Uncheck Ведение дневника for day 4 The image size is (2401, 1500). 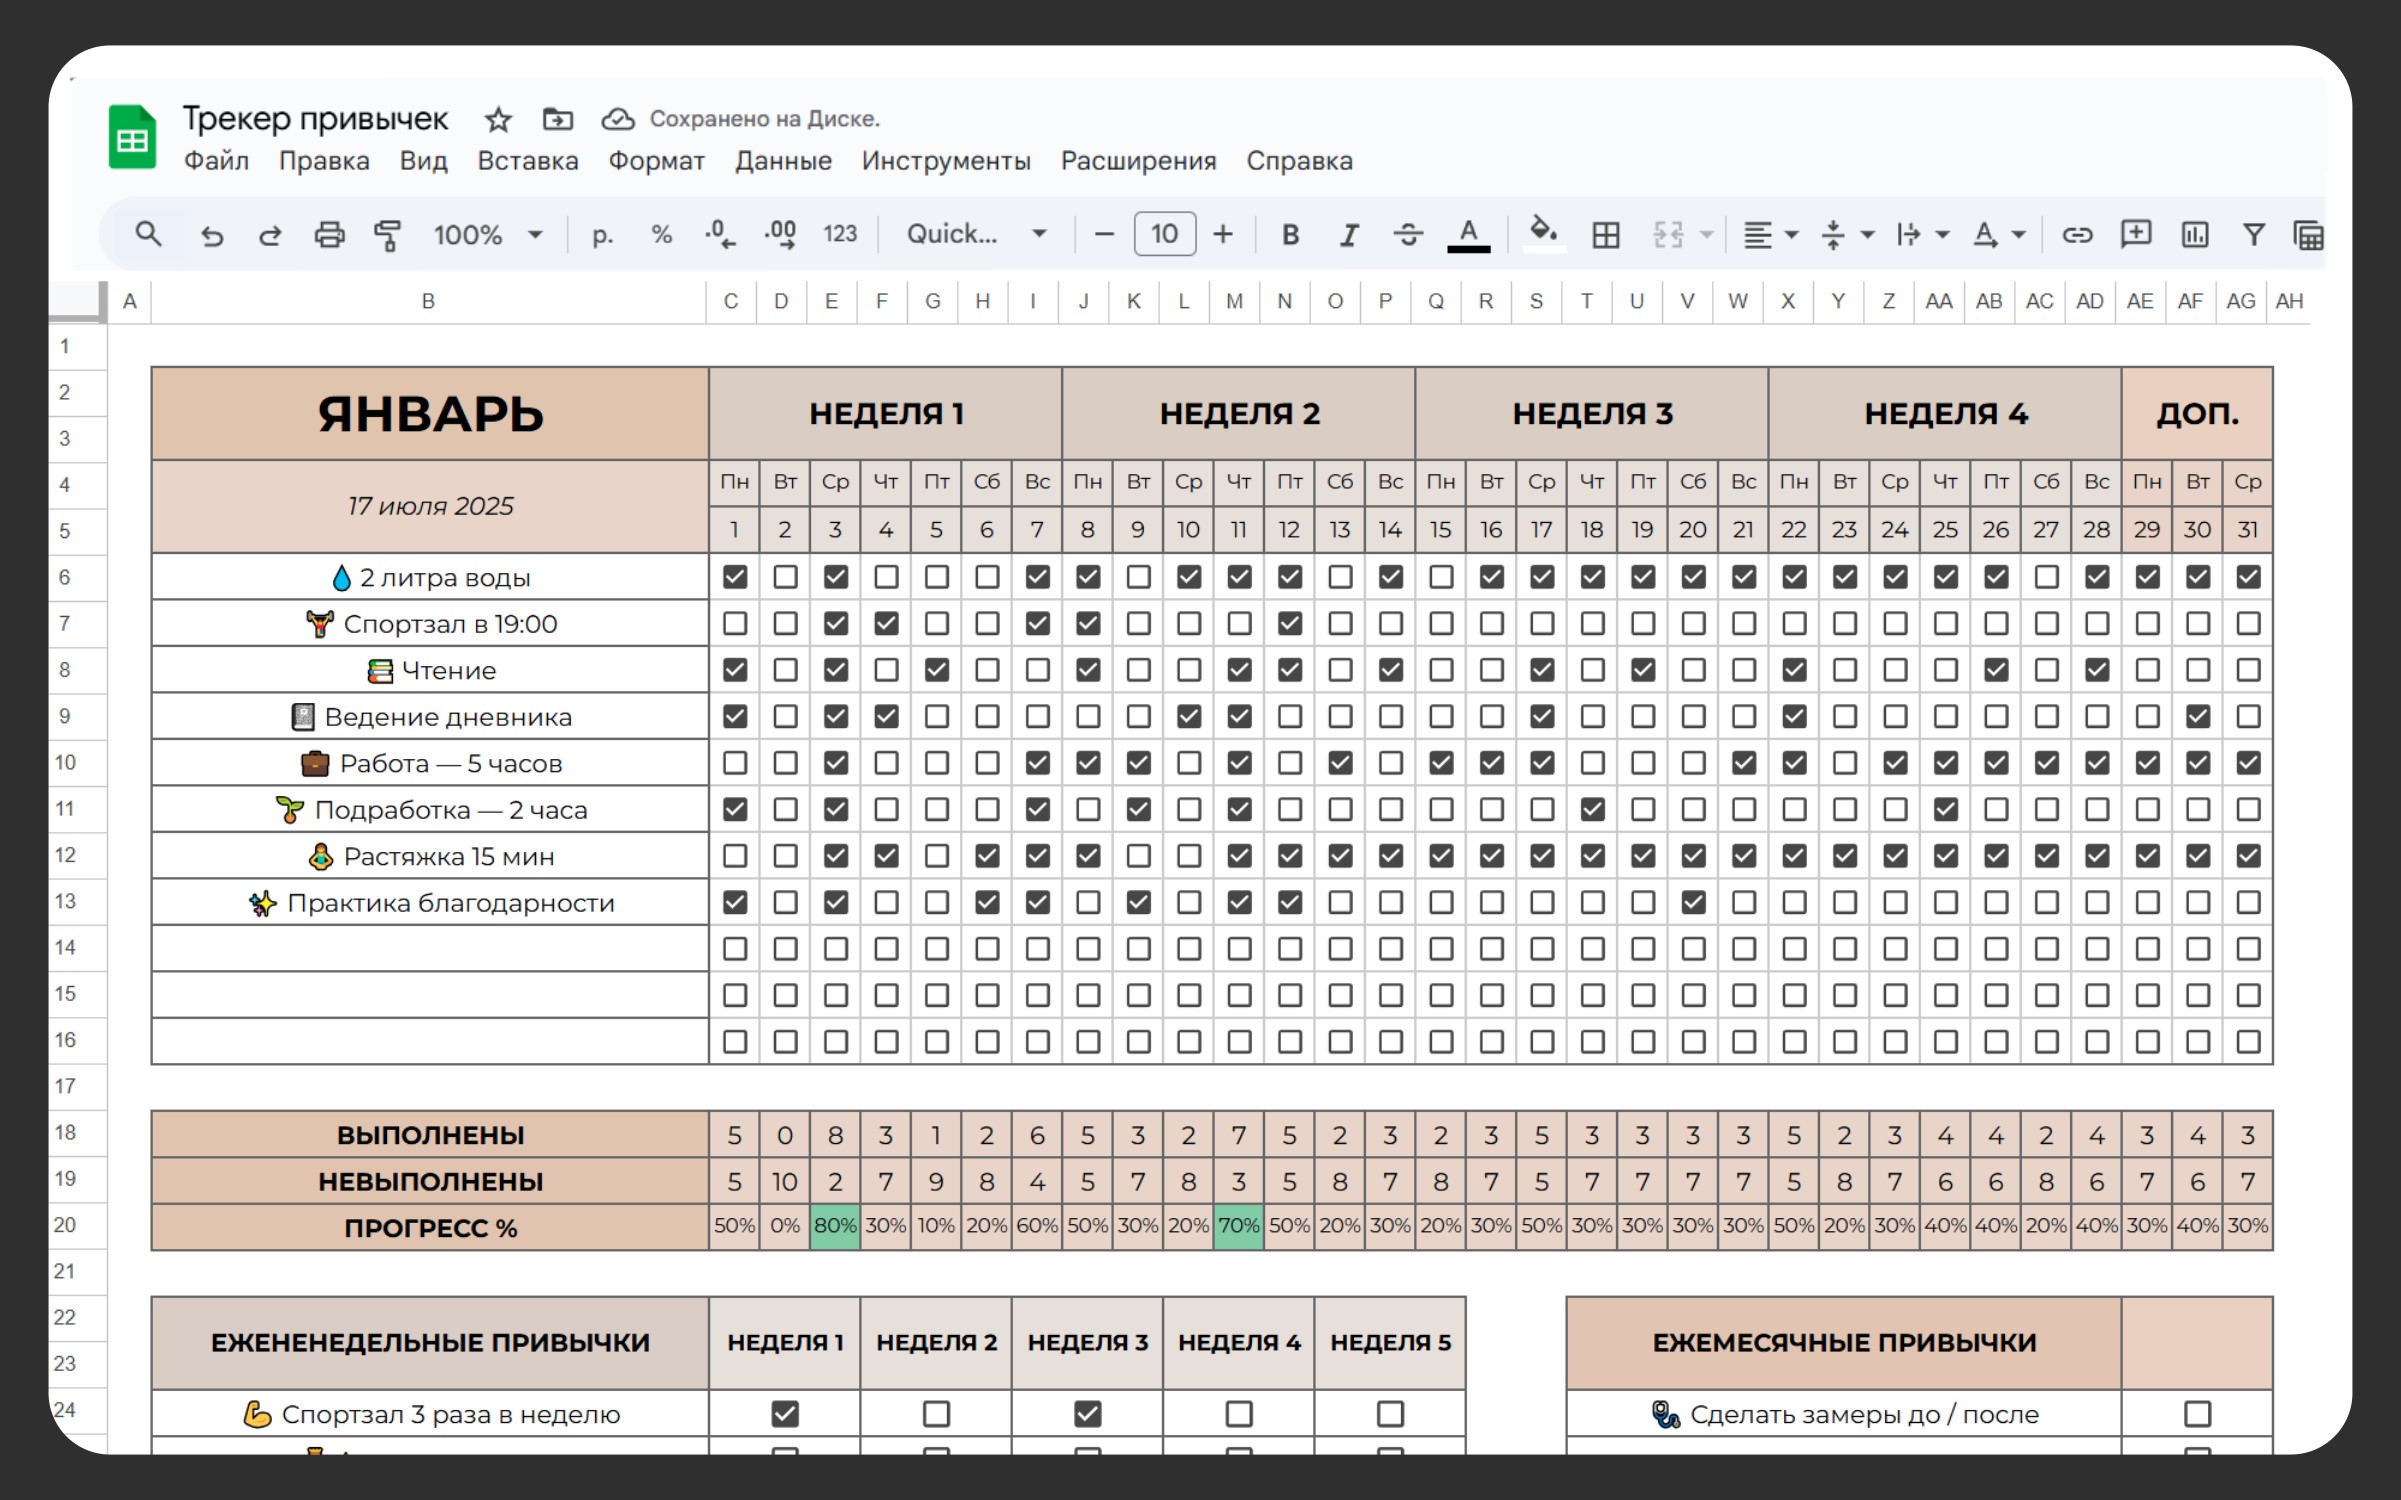[886, 717]
